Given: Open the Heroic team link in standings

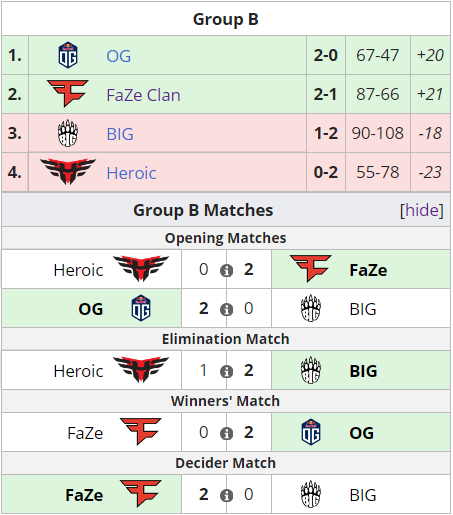Looking at the screenshot, I should tap(131, 173).
